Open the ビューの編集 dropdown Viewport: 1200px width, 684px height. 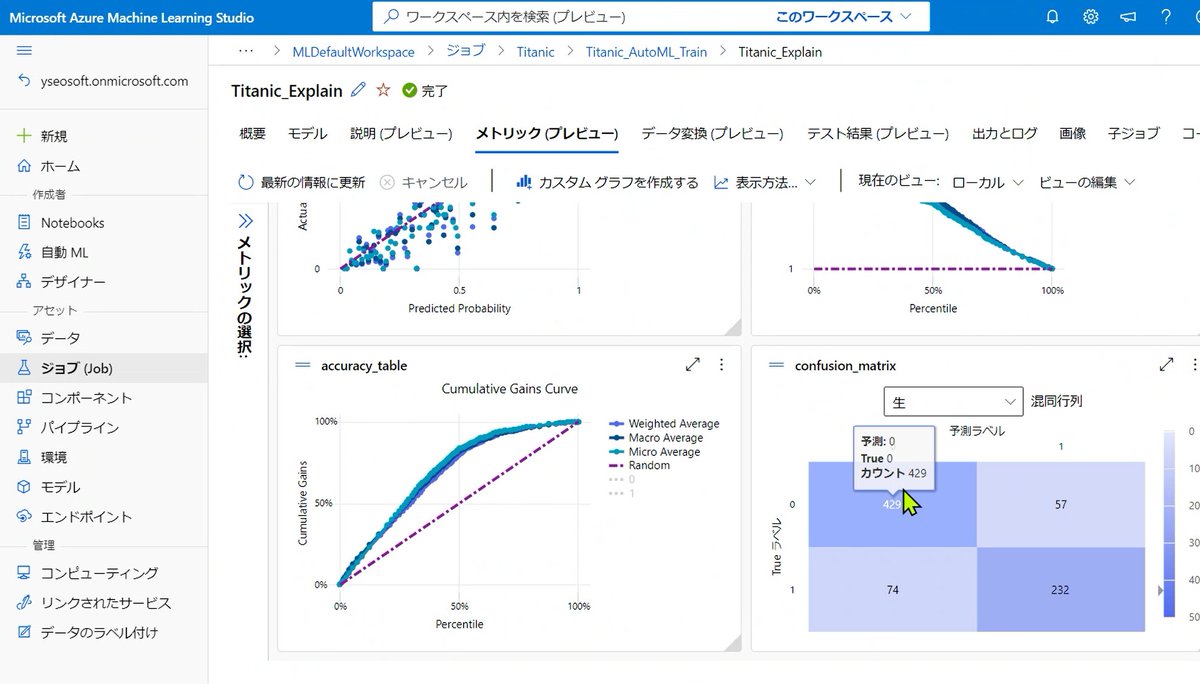click(1087, 182)
